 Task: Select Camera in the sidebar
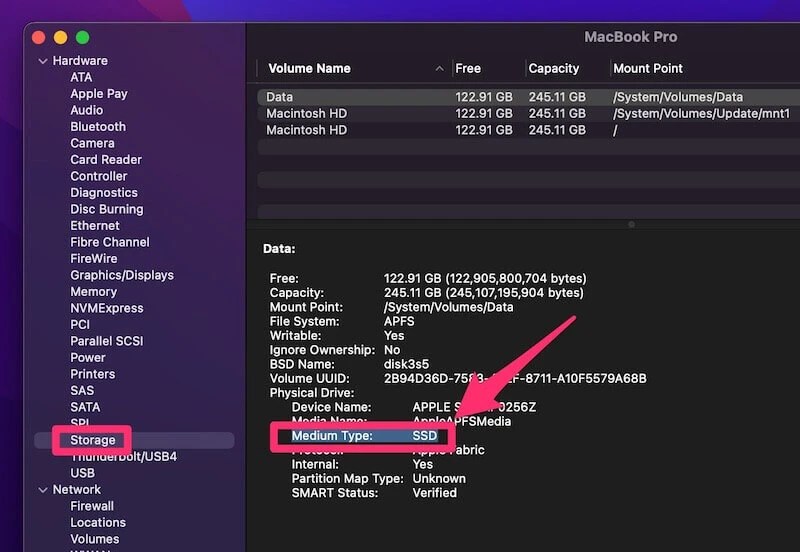92,143
